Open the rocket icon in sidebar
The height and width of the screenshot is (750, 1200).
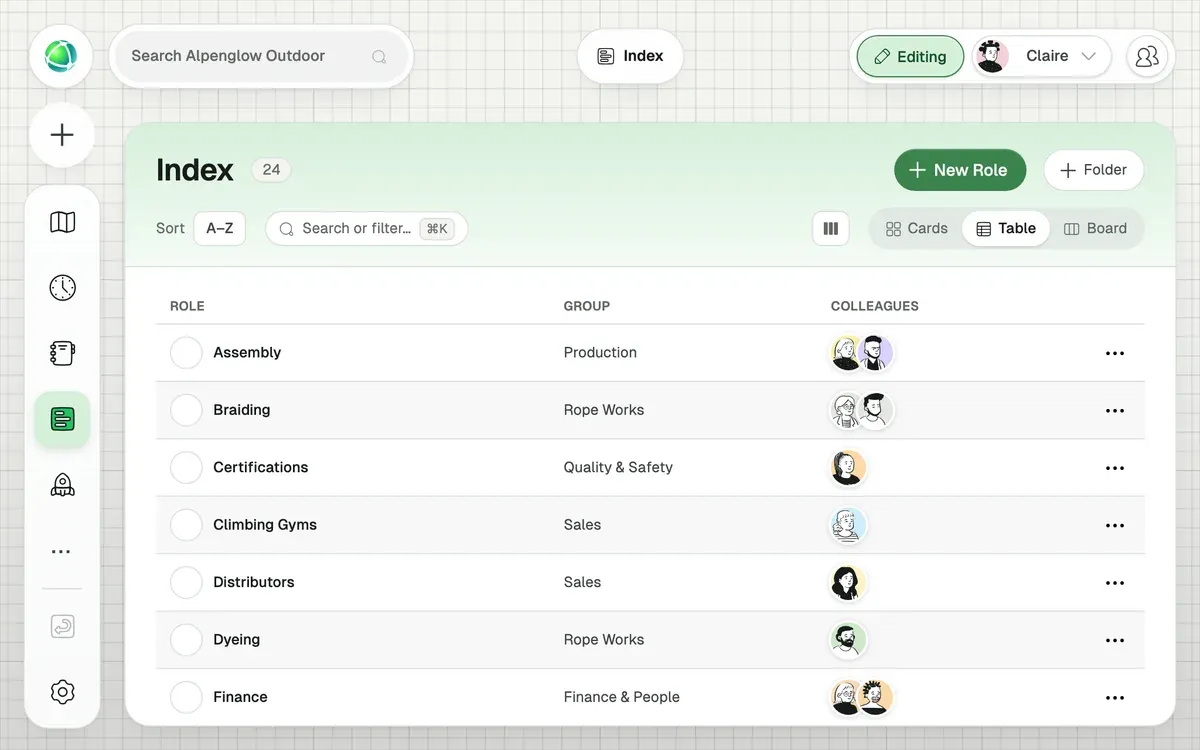pos(62,485)
